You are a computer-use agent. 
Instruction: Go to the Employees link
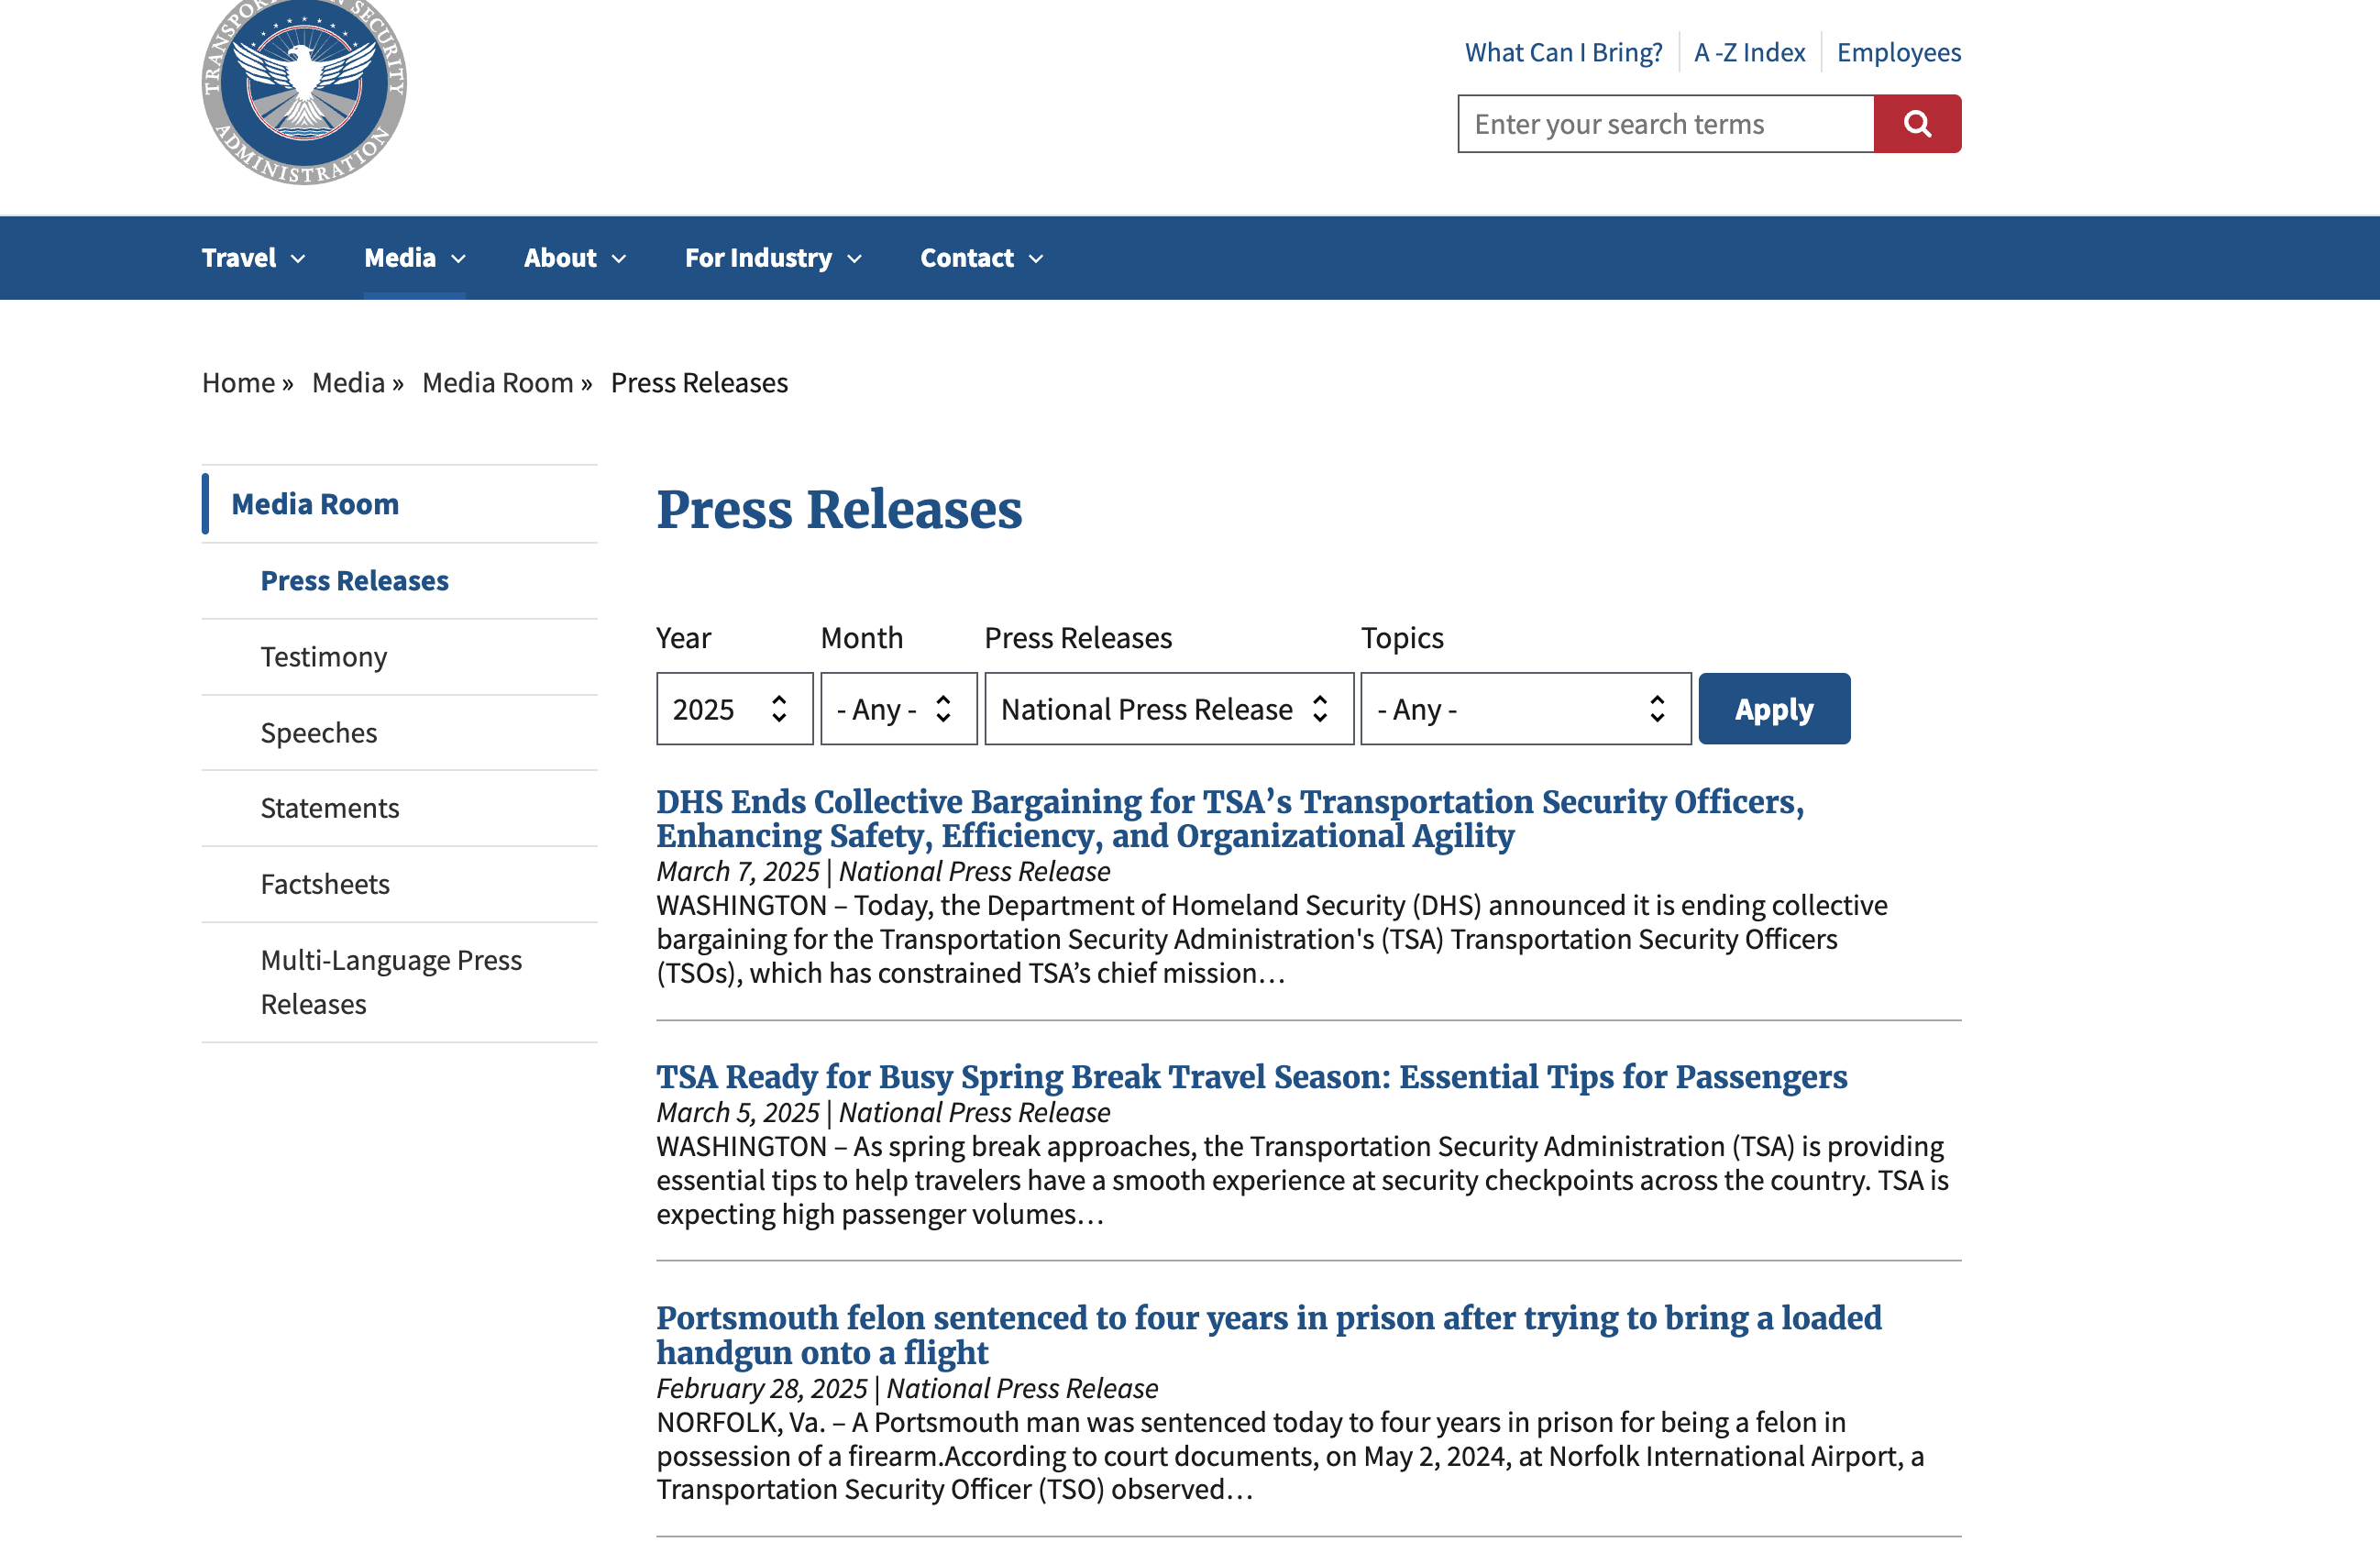click(1897, 52)
